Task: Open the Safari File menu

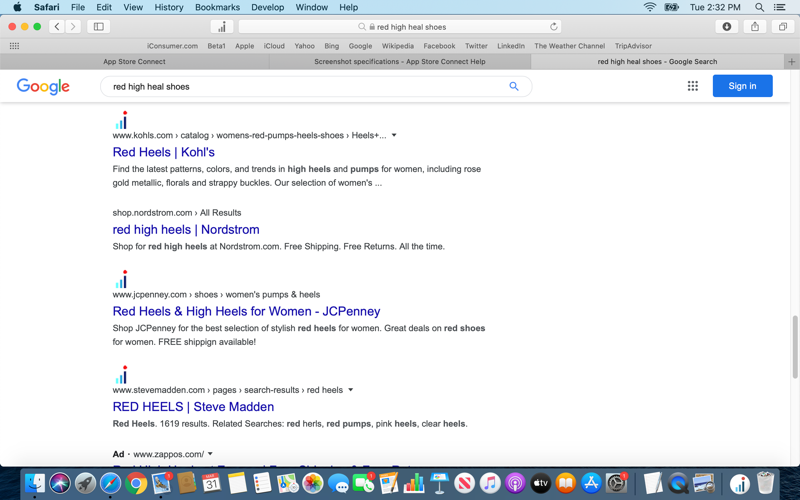Action: click(x=78, y=7)
